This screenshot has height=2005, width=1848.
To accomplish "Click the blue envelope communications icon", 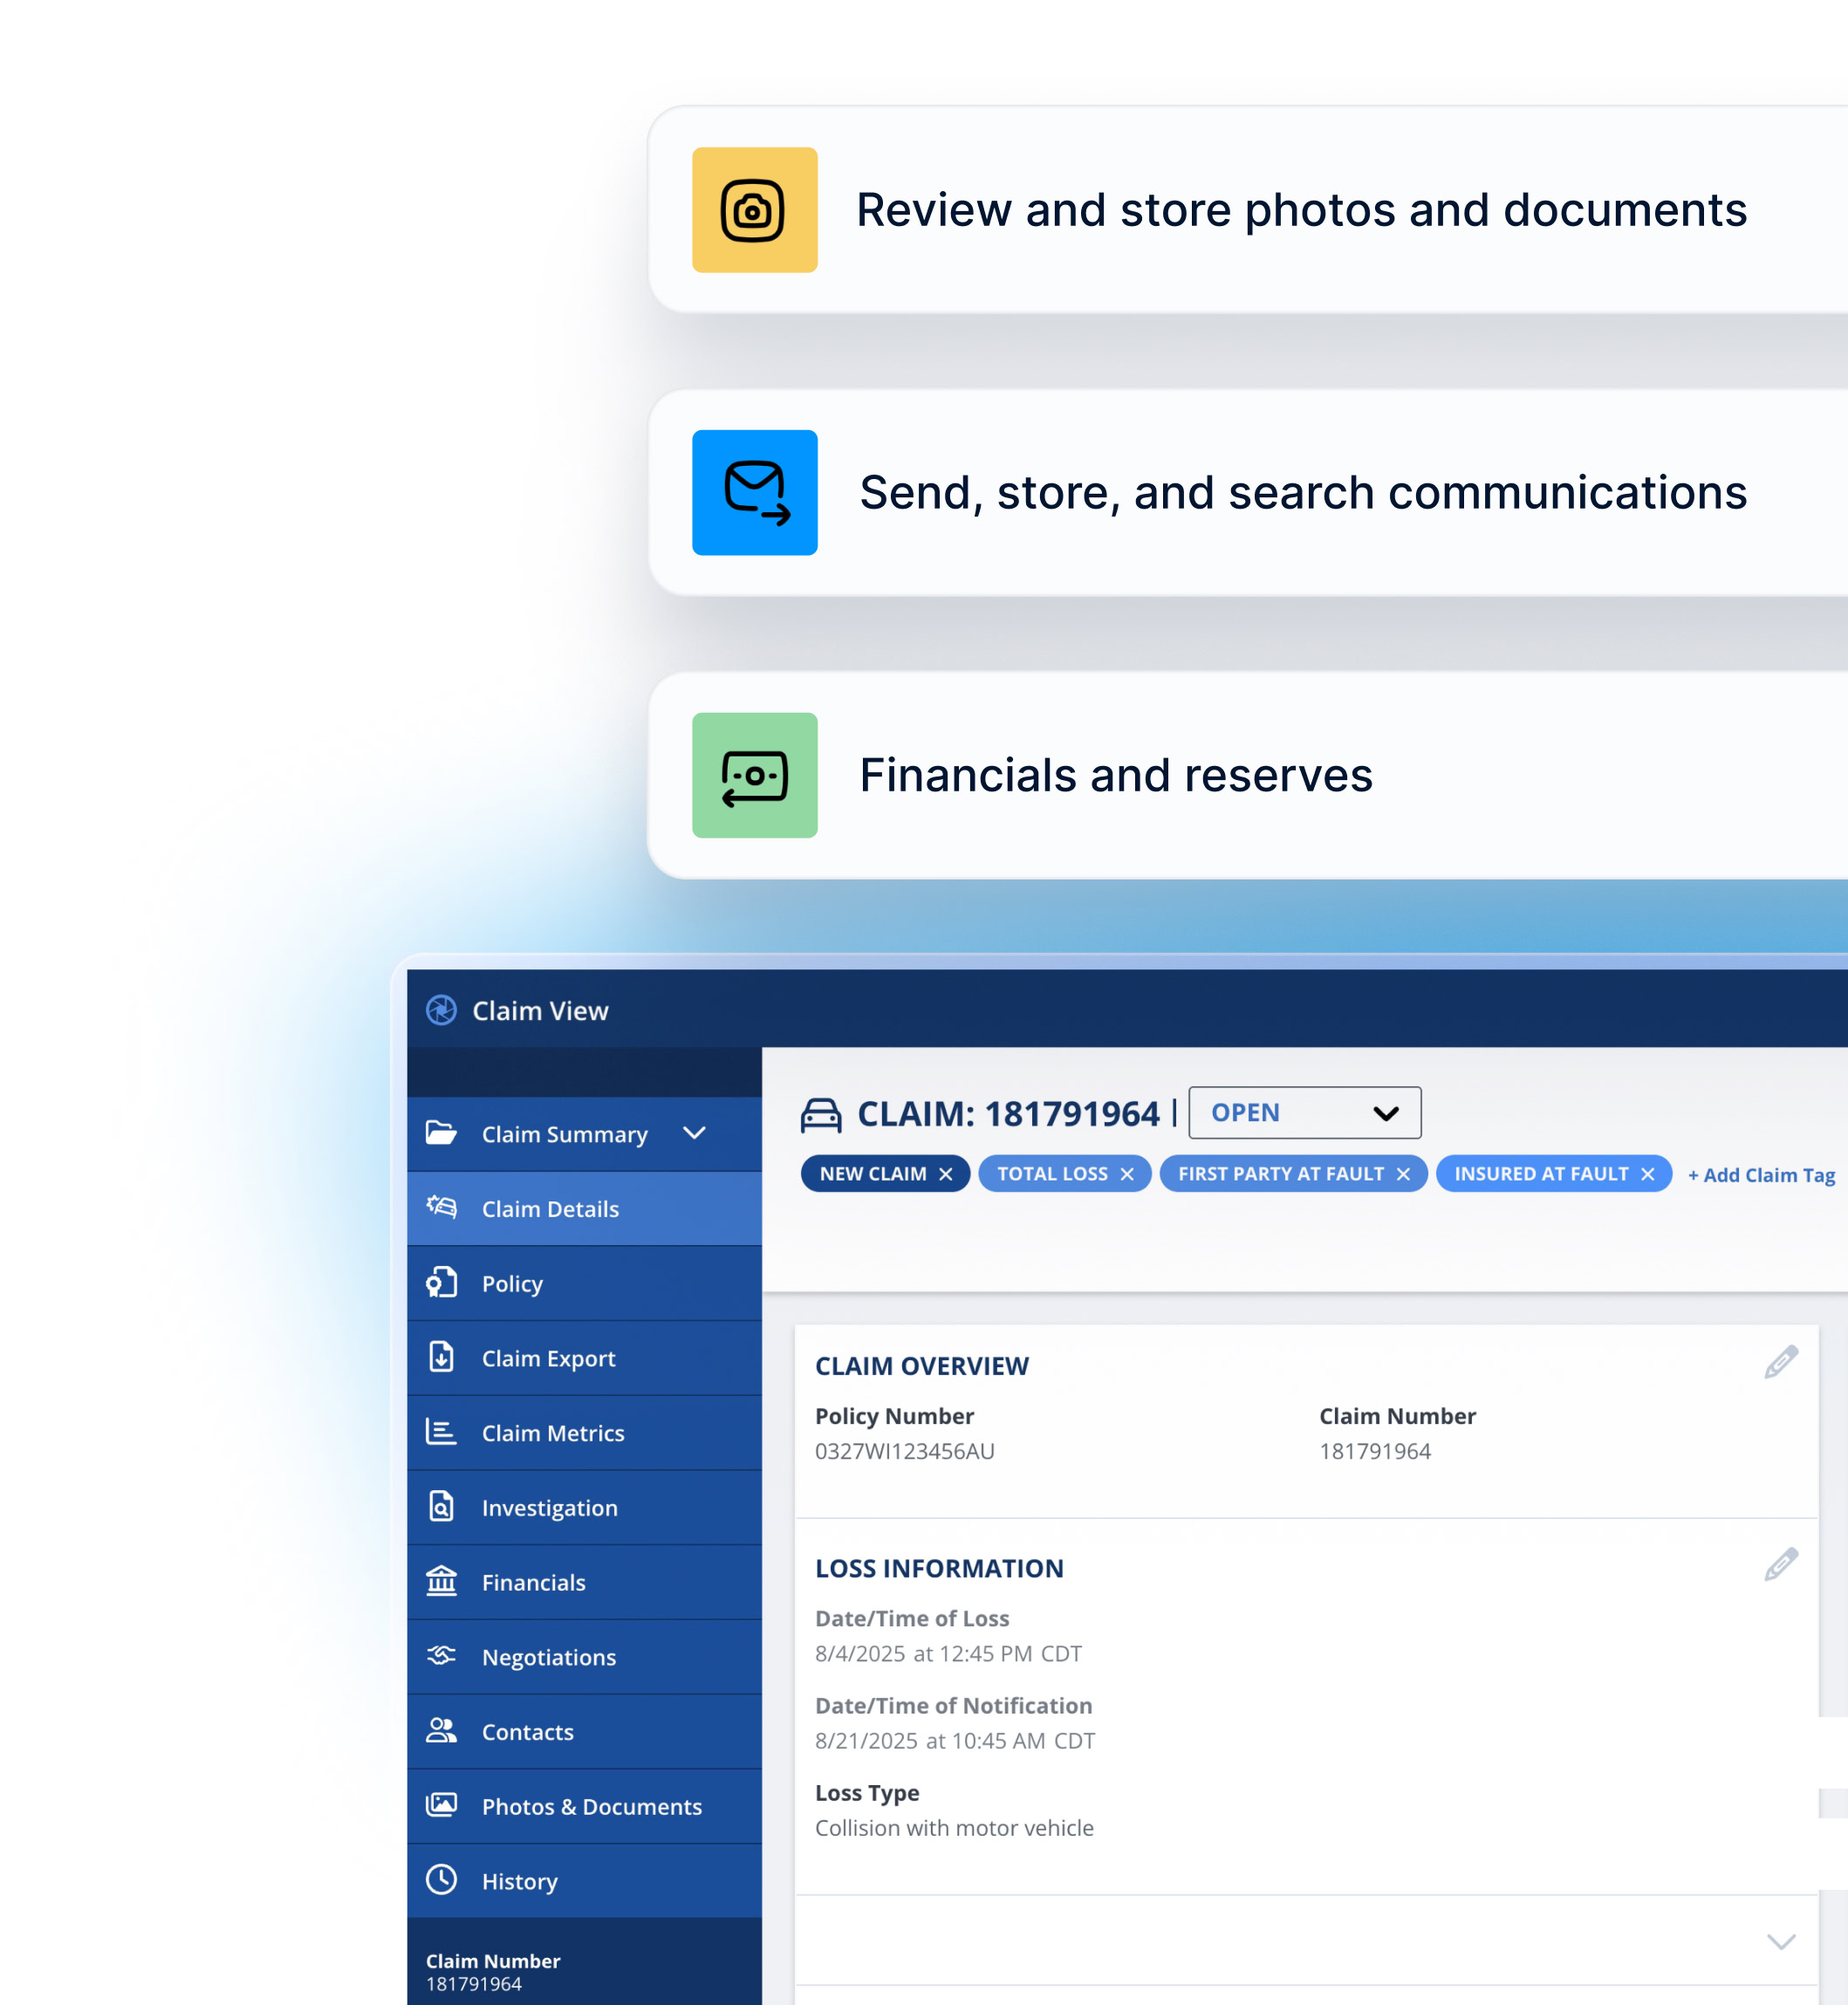I will click(754, 493).
